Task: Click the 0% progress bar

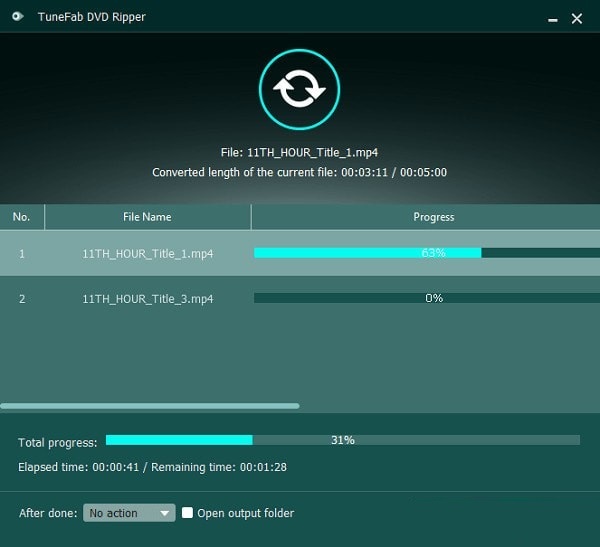Action: (x=427, y=298)
